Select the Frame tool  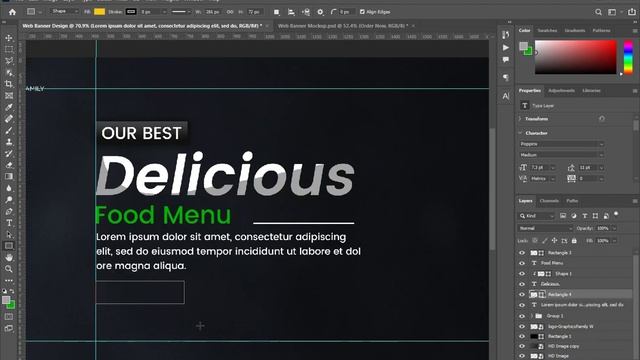tap(9, 96)
